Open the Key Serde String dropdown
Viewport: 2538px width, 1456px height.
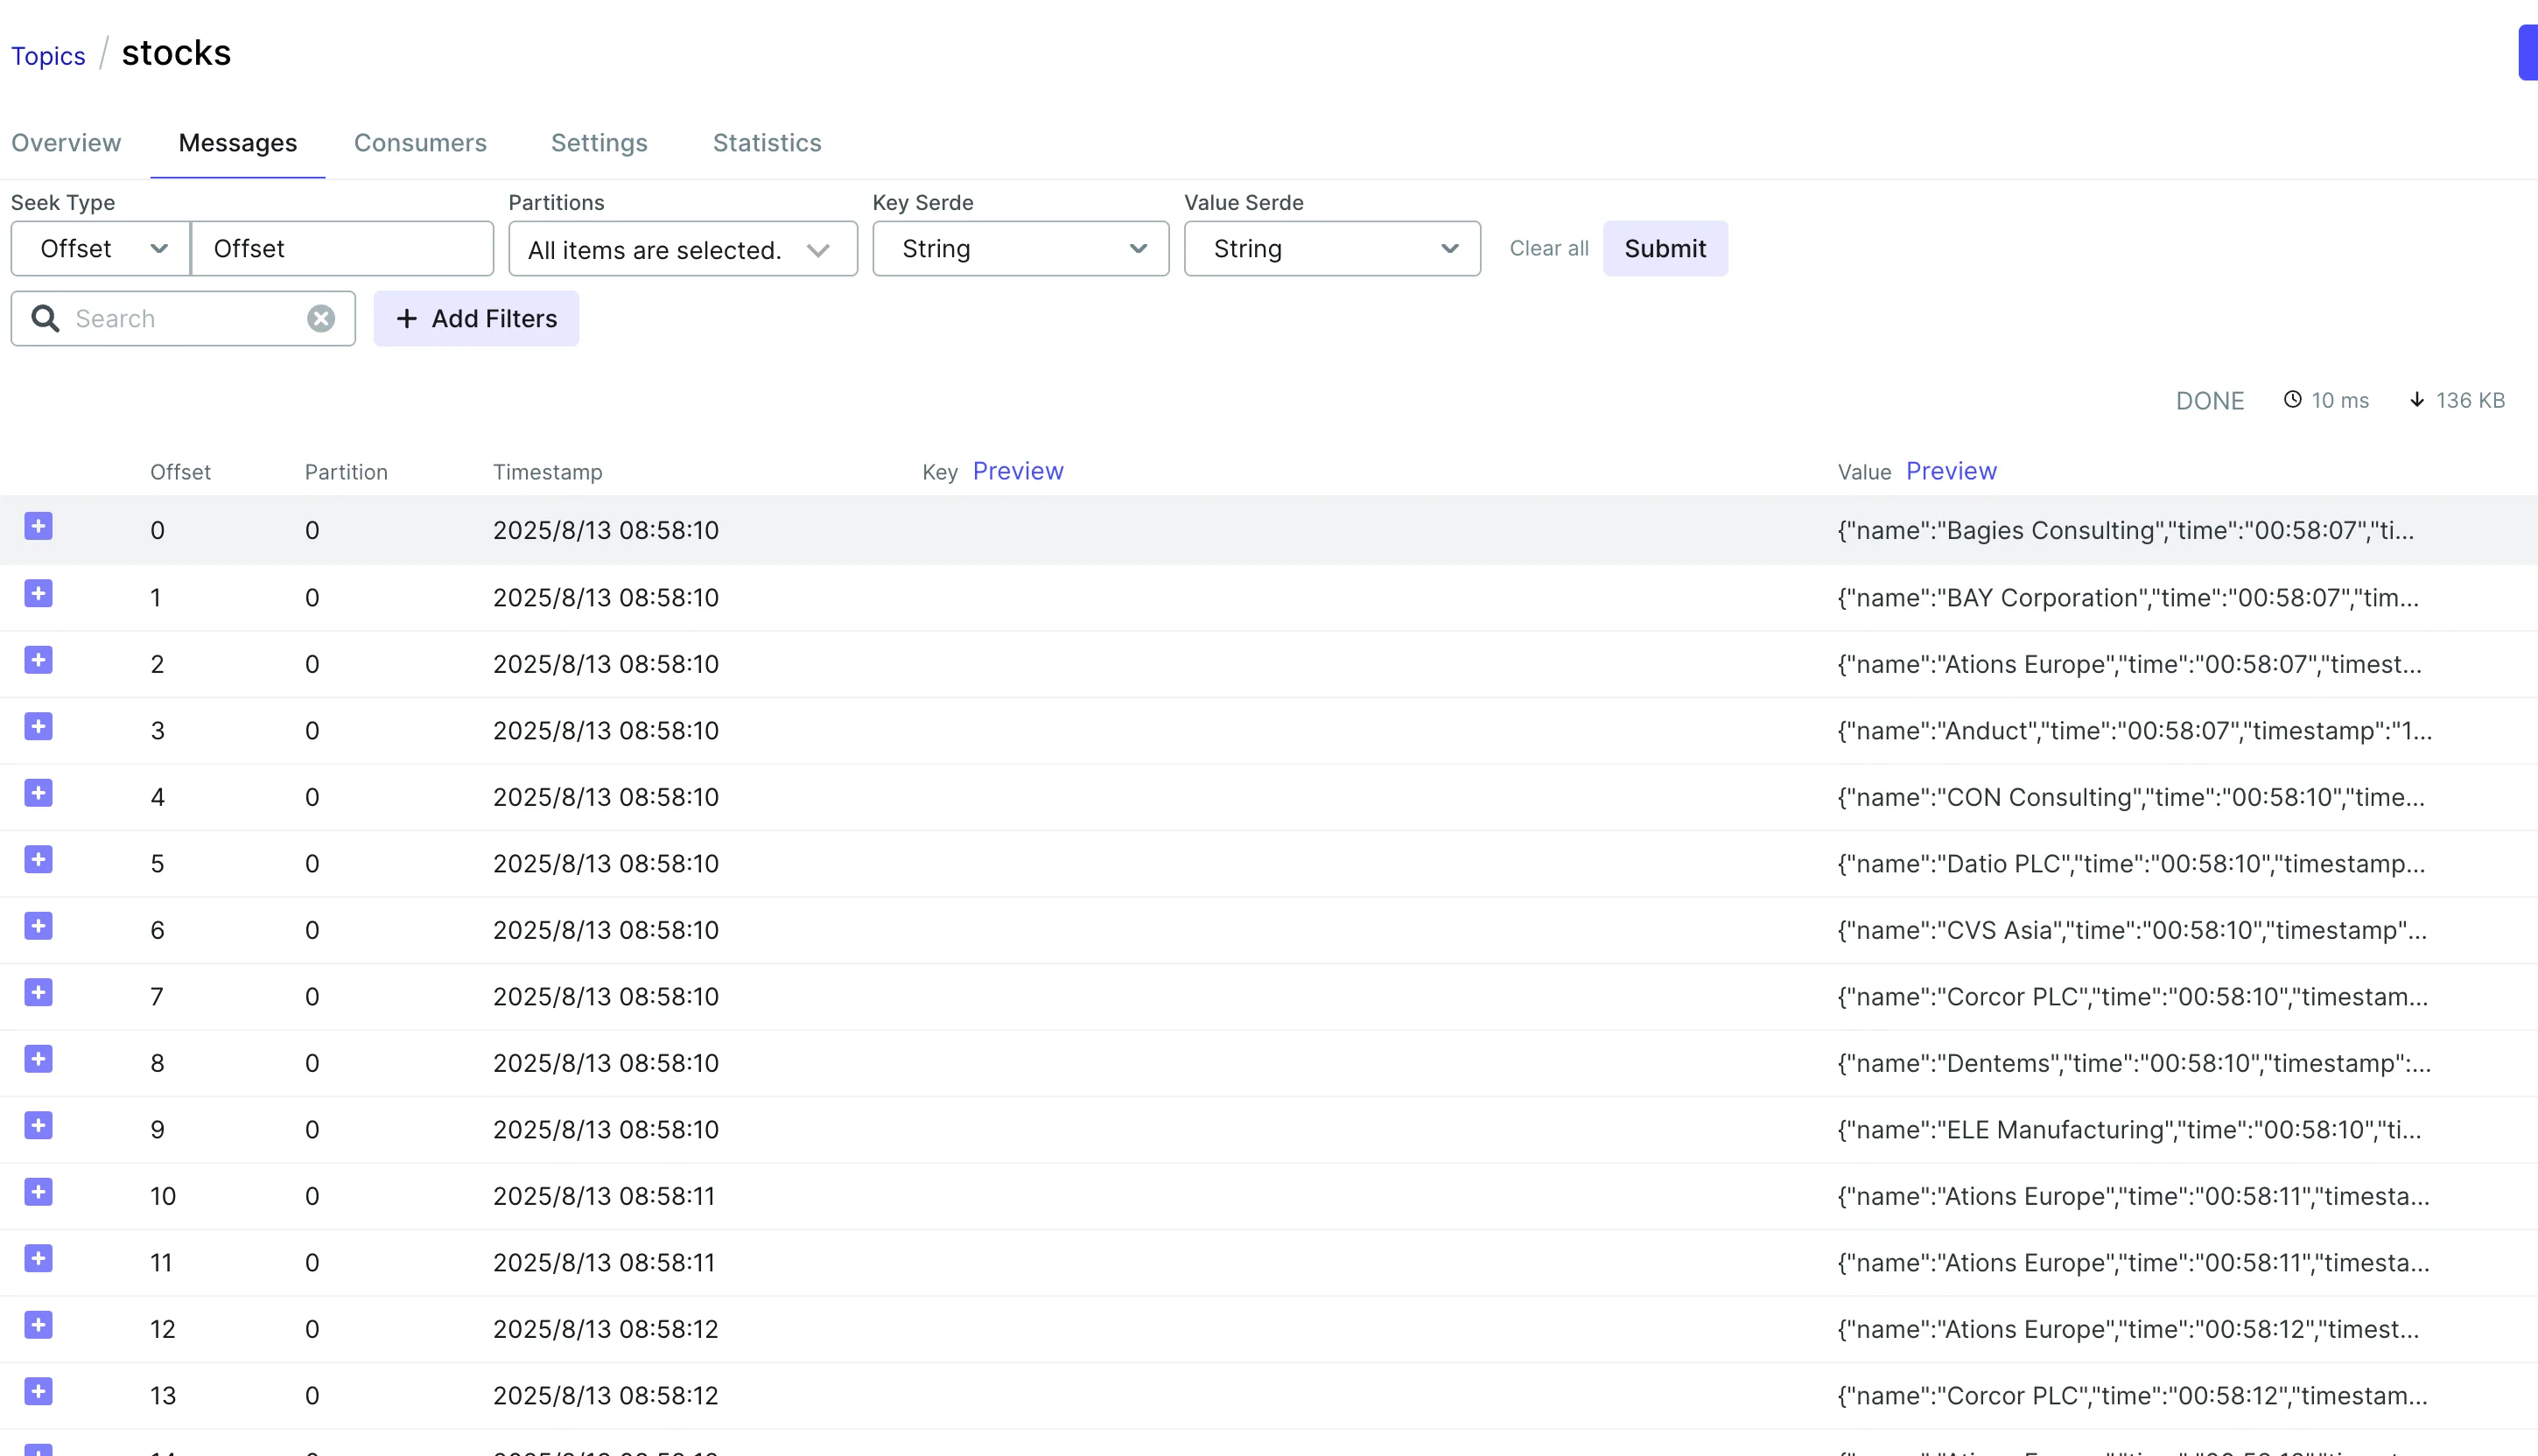pos(1020,249)
